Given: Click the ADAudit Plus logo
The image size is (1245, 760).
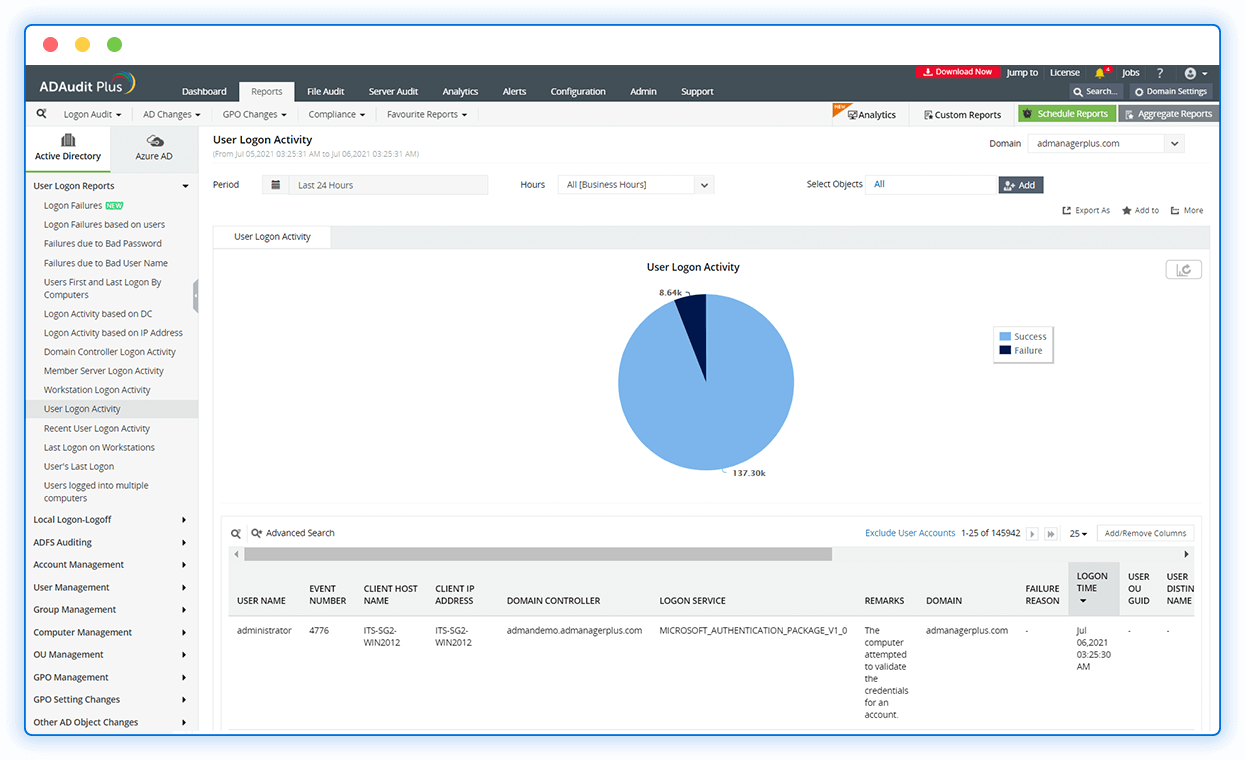Looking at the screenshot, I should coord(87,85).
